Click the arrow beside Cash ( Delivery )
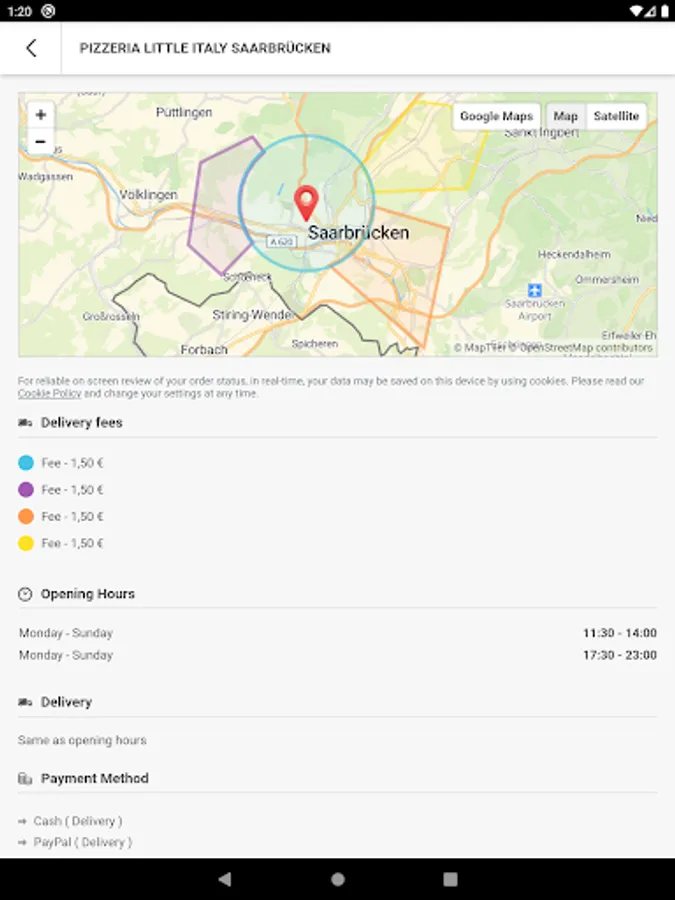 [22, 821]
